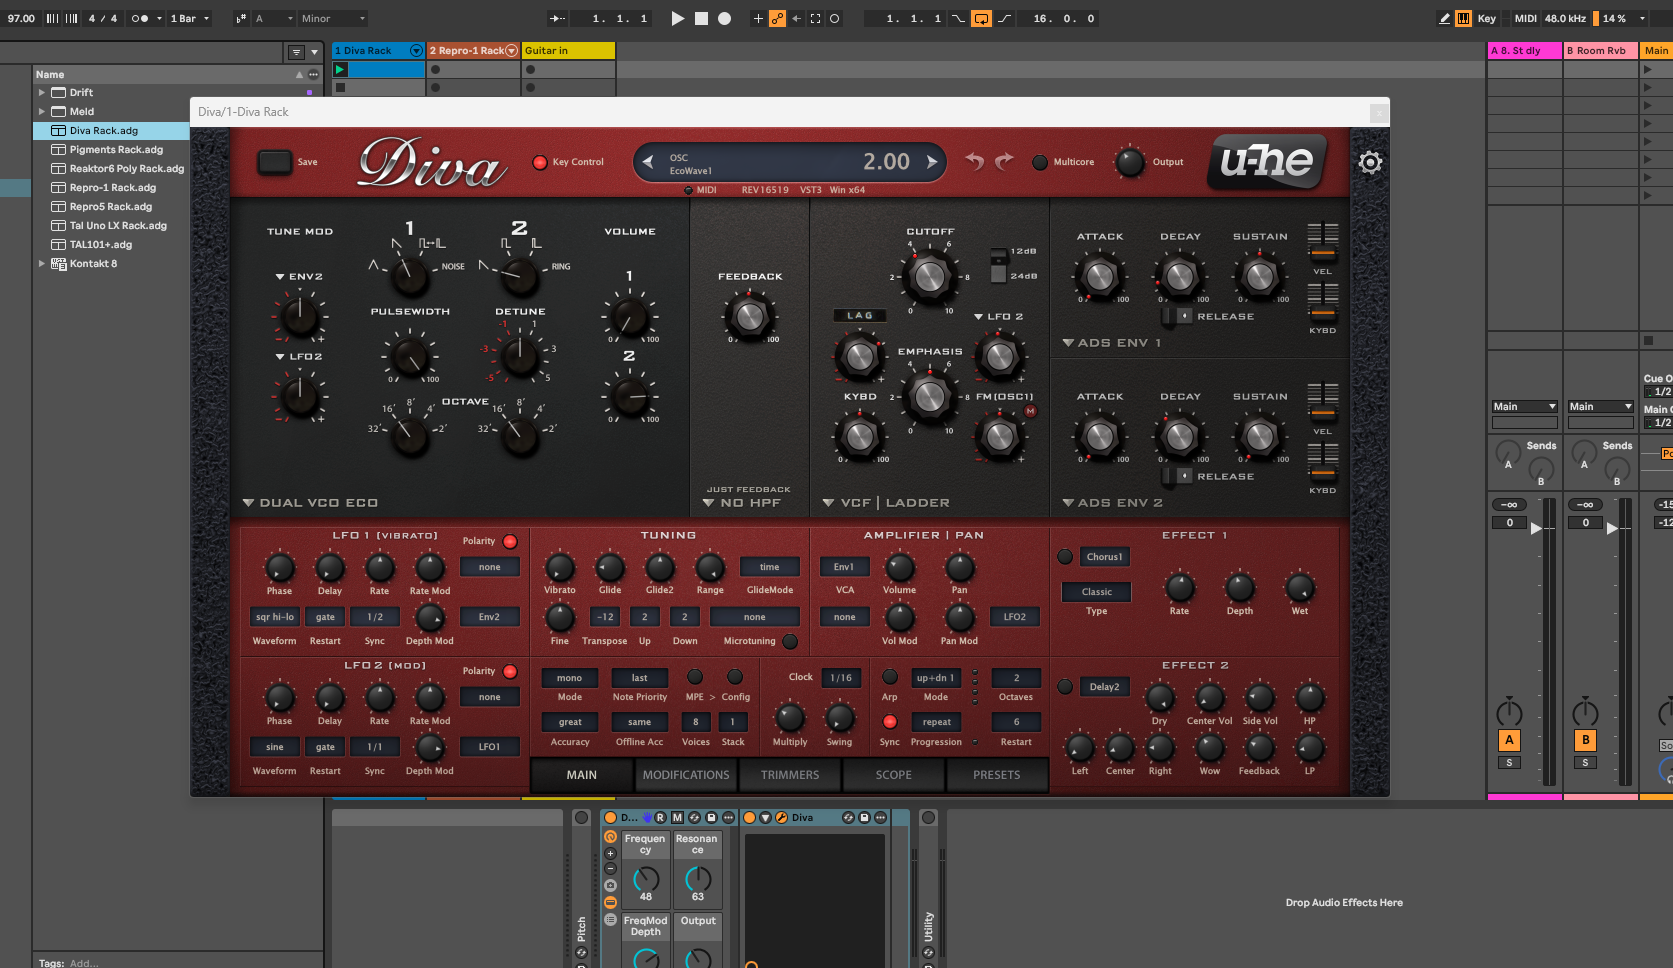
Task: Click the Feedback knob in NO HPF
Action: [x=749, y=317]
